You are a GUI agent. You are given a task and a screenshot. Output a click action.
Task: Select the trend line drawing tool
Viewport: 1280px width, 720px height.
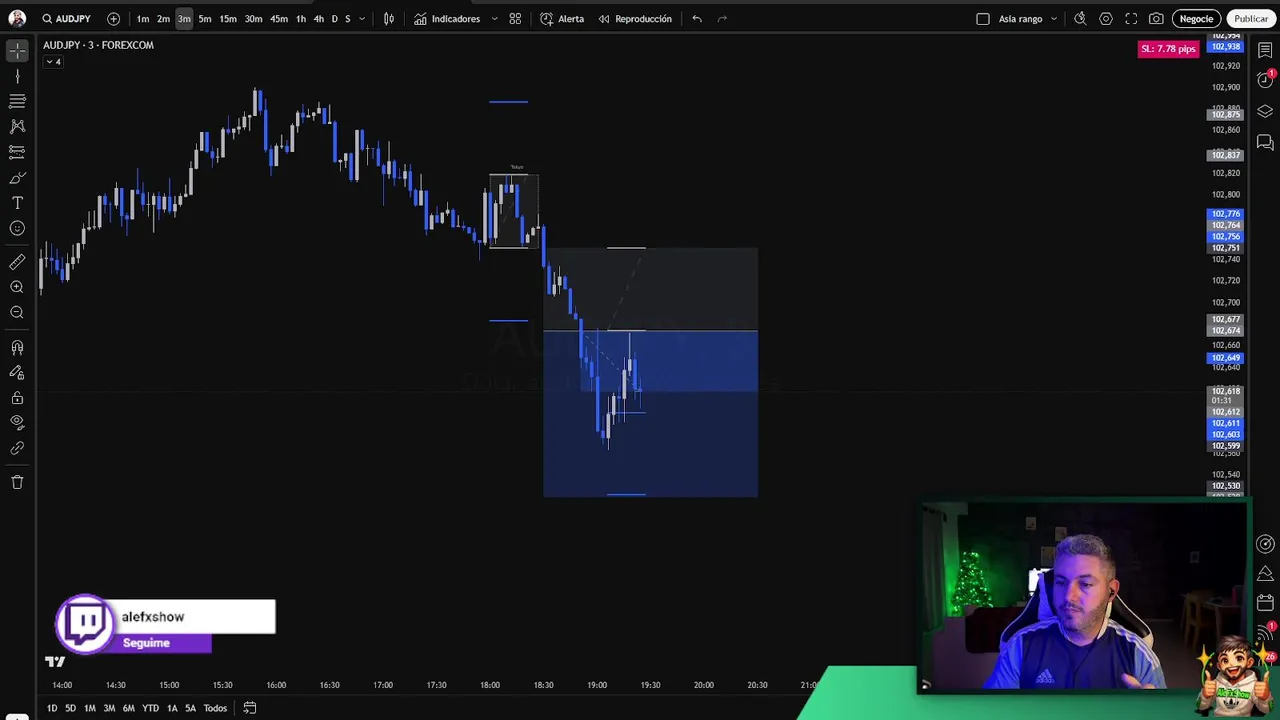17,76
